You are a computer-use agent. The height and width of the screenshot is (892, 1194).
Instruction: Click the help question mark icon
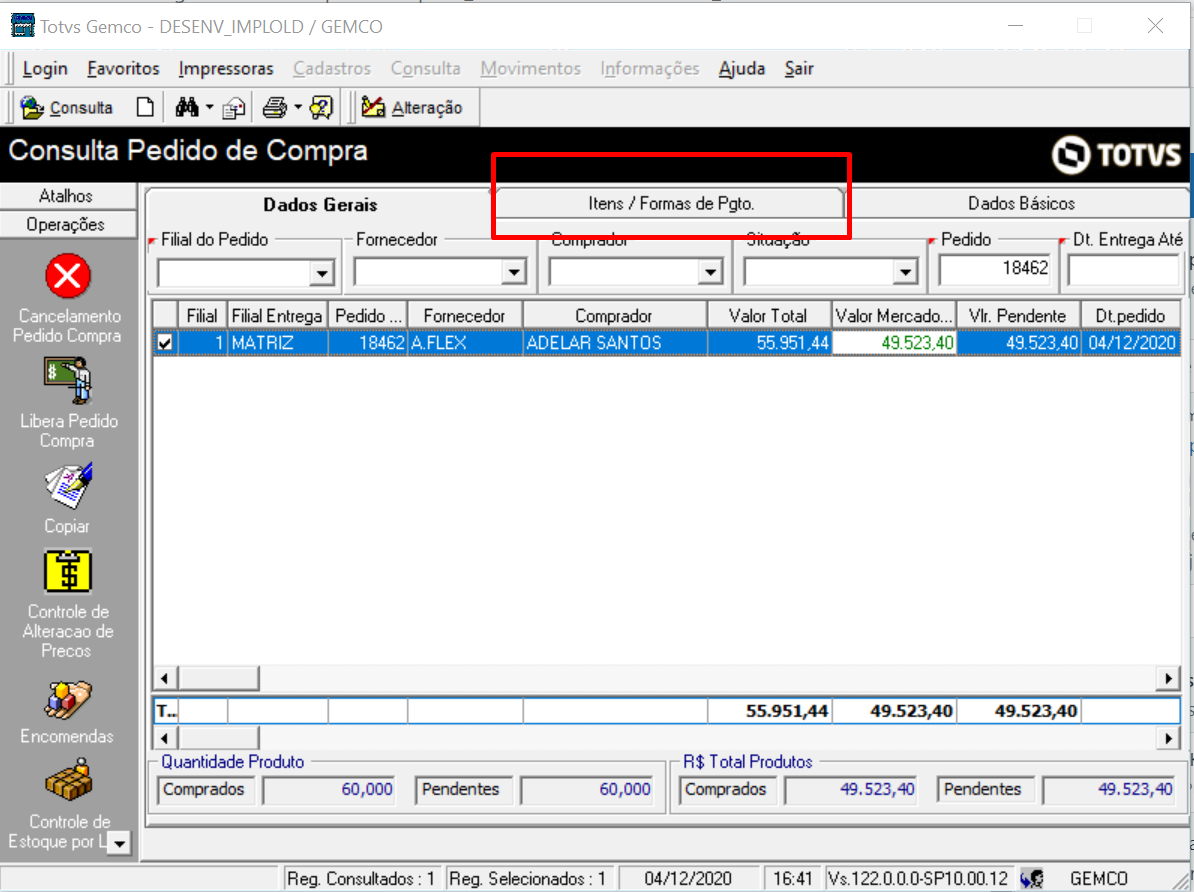(x=321, y=107)
